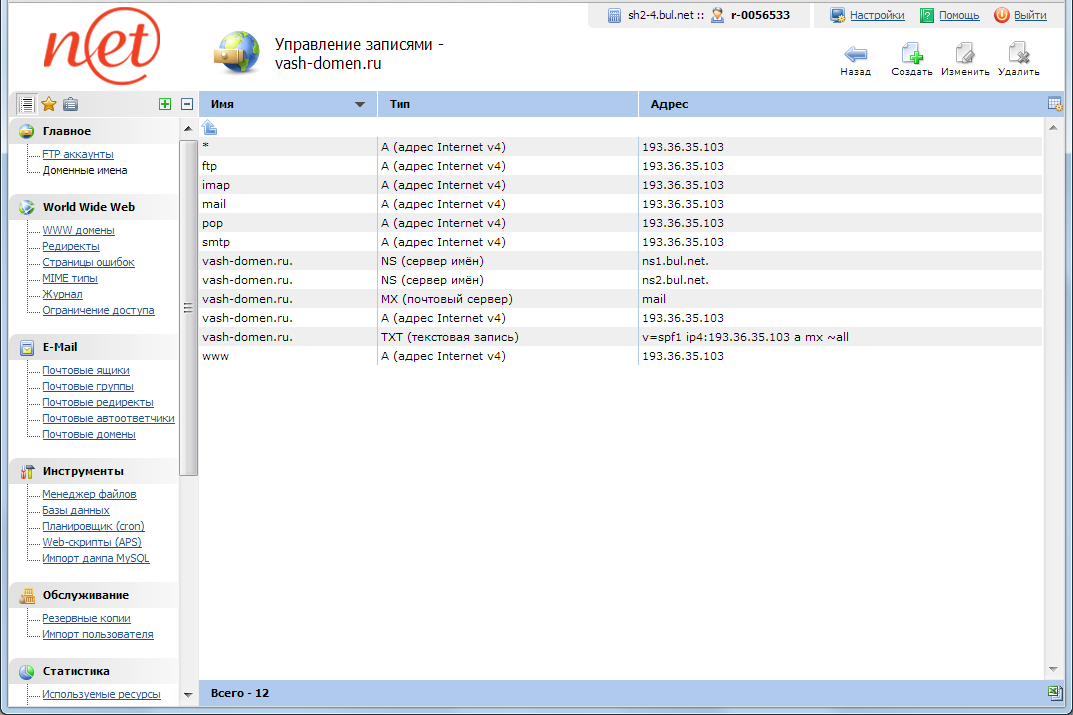The height and width of the screenshot is (715, 1073).
Task: Click the sidebar vertical scrollbar thumb
Action: click(x=187, y=308)
